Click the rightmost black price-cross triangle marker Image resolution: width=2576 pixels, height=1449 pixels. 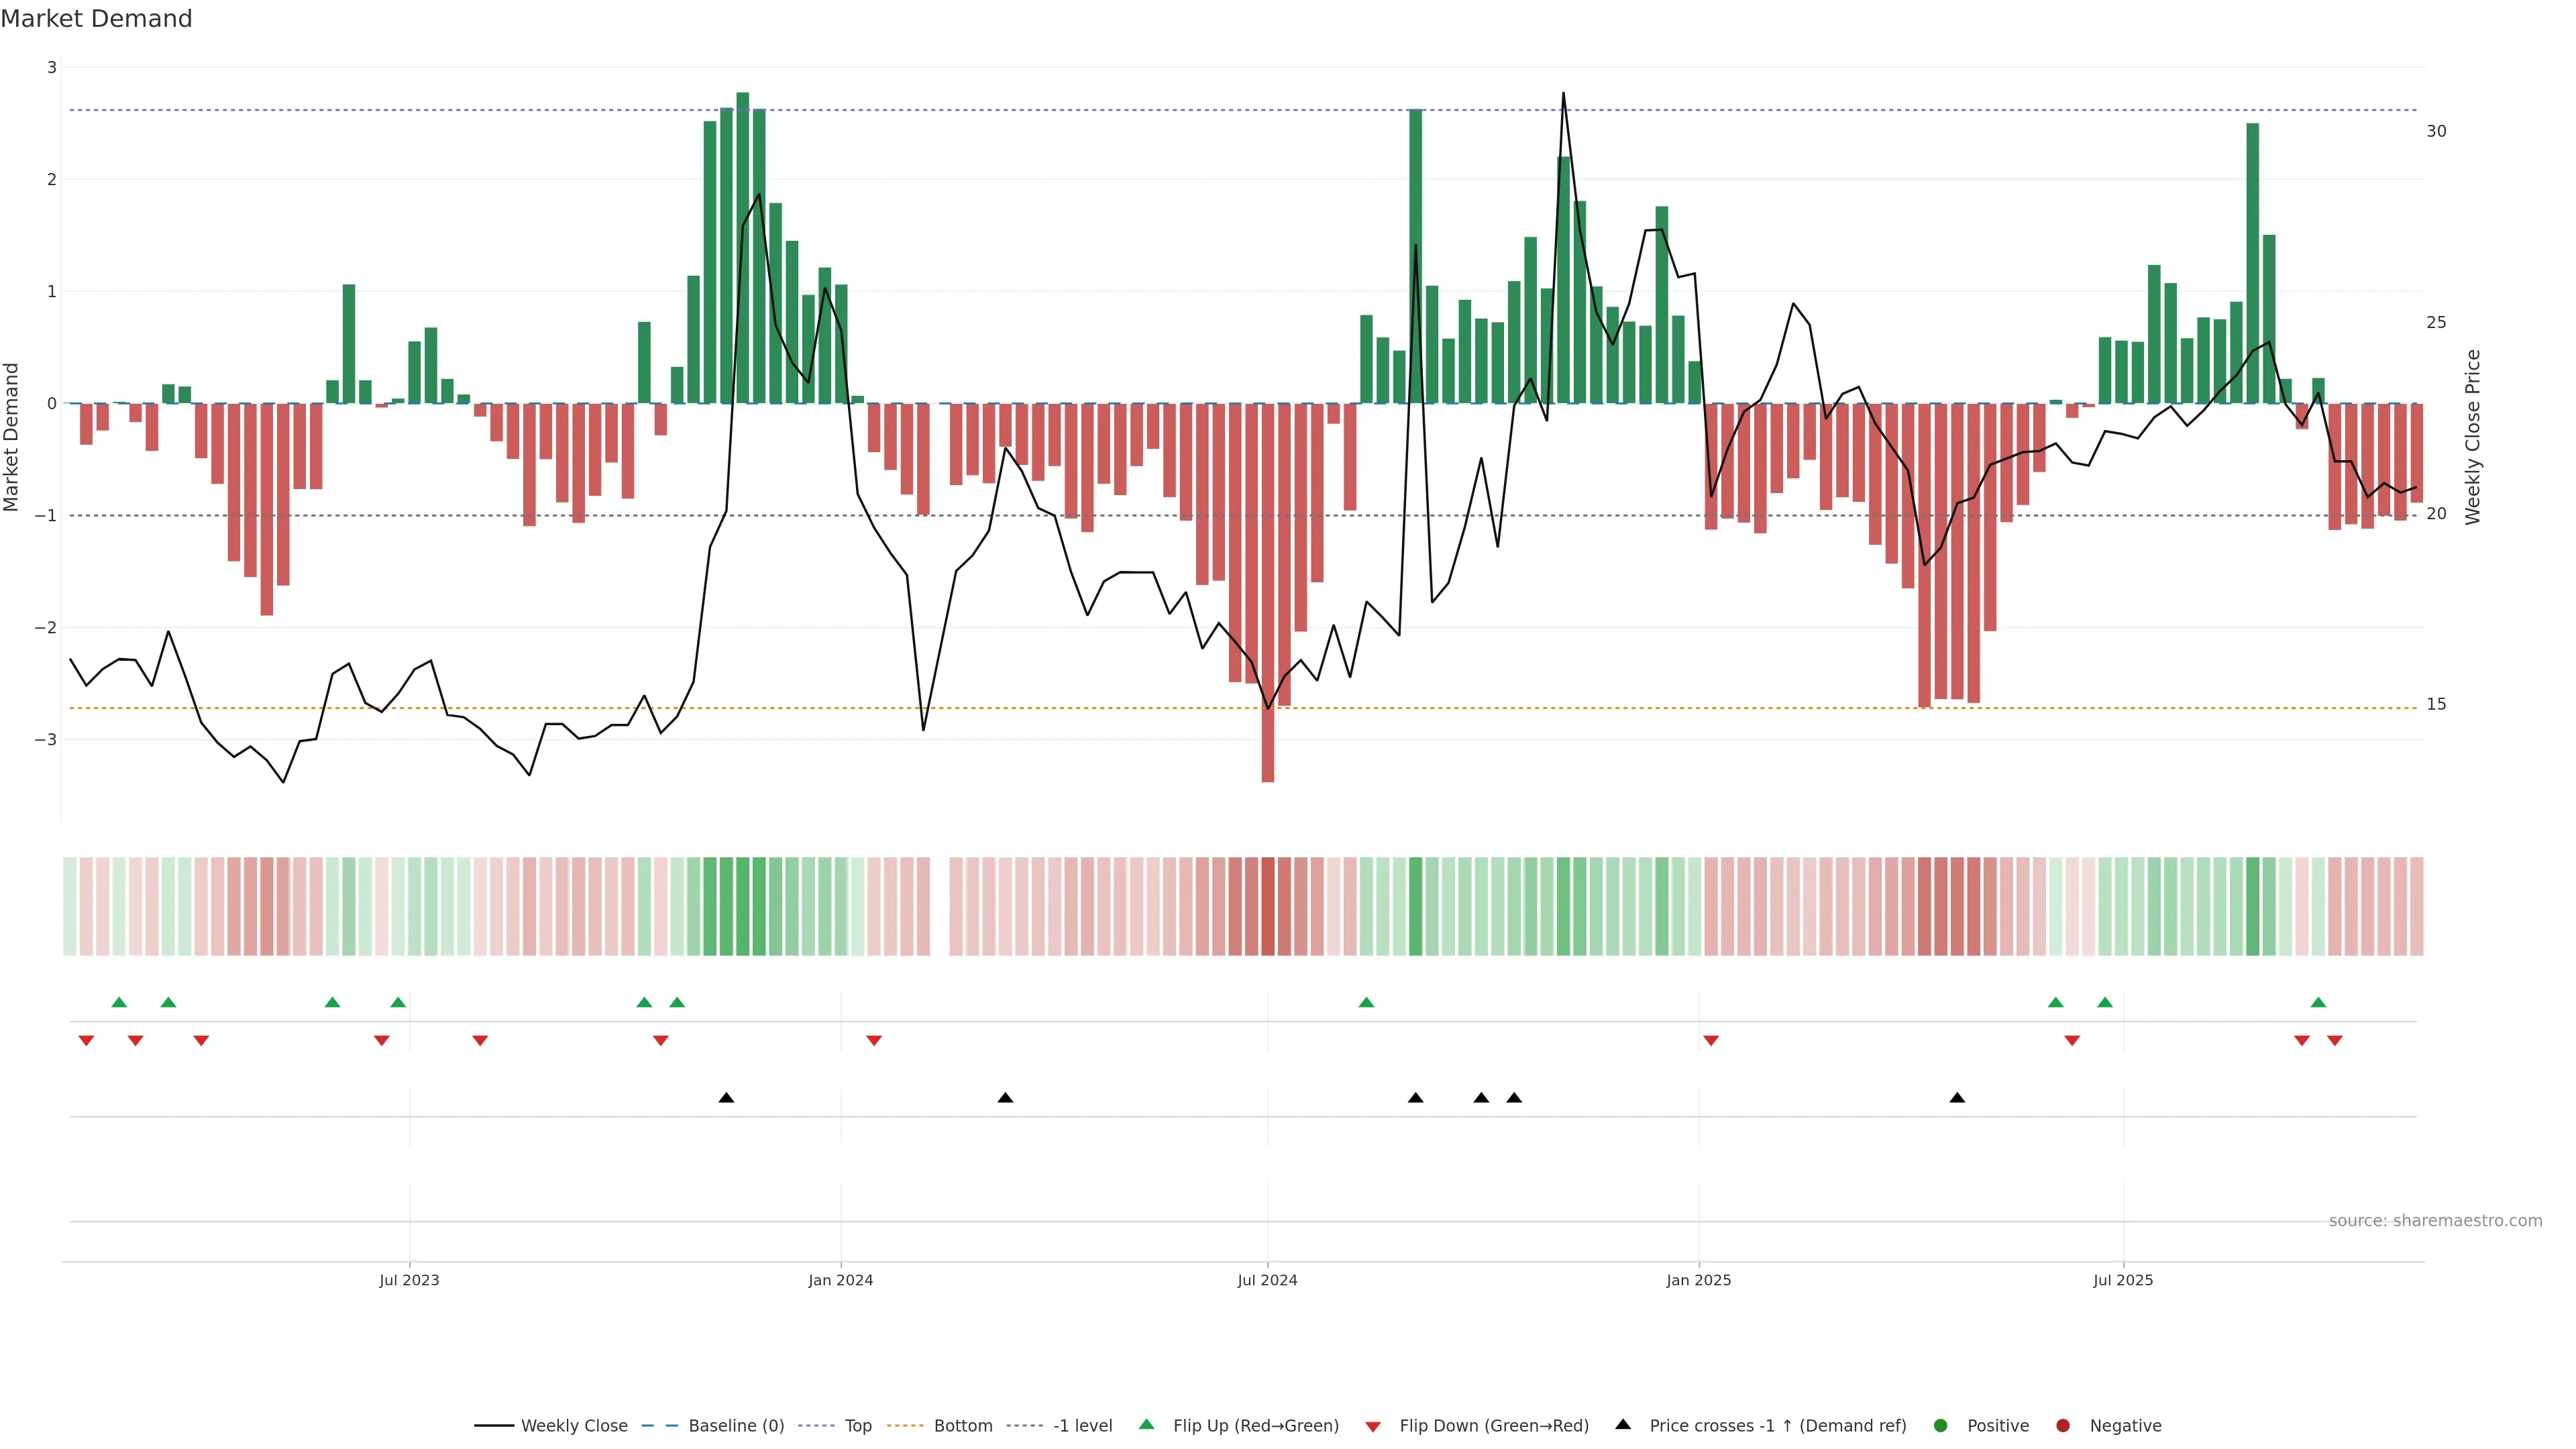(1957, 1098)
